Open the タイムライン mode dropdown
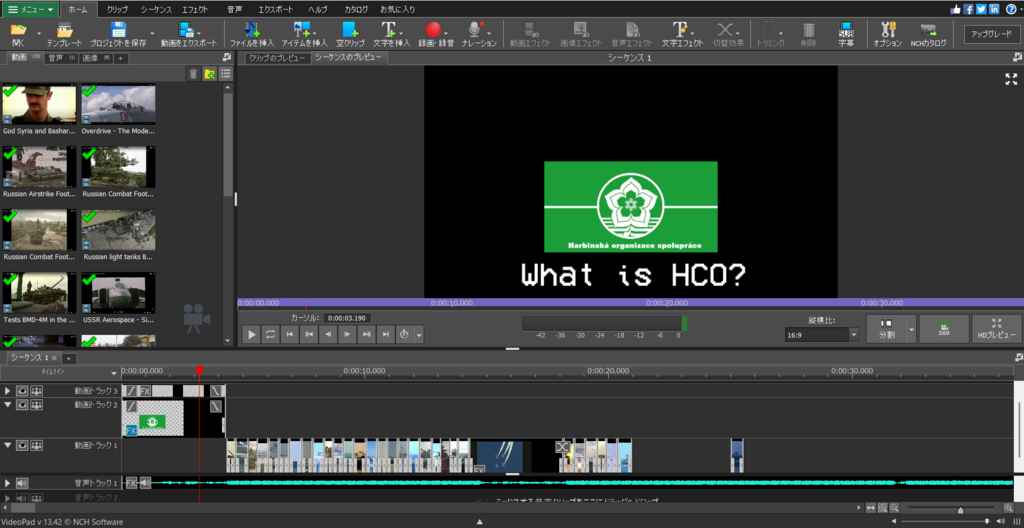1024x528 pixels. (114, 372)
